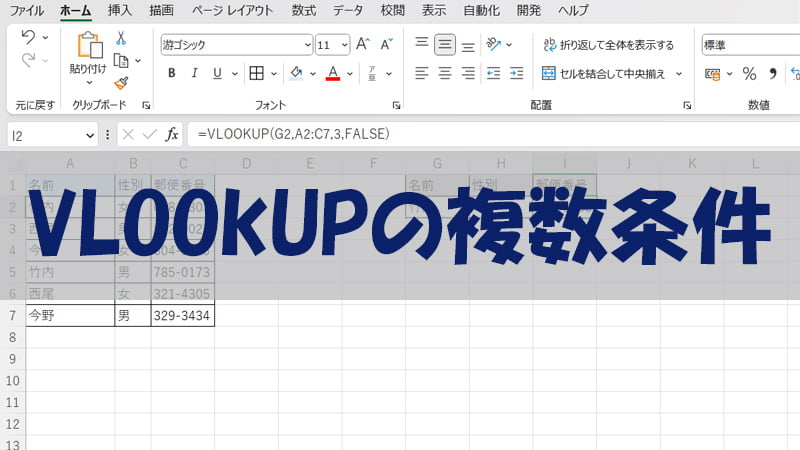800x450 pixels.
Task: Open the 標準 number format dropdown
Action: pyautogui.click(x=750, y=45)
